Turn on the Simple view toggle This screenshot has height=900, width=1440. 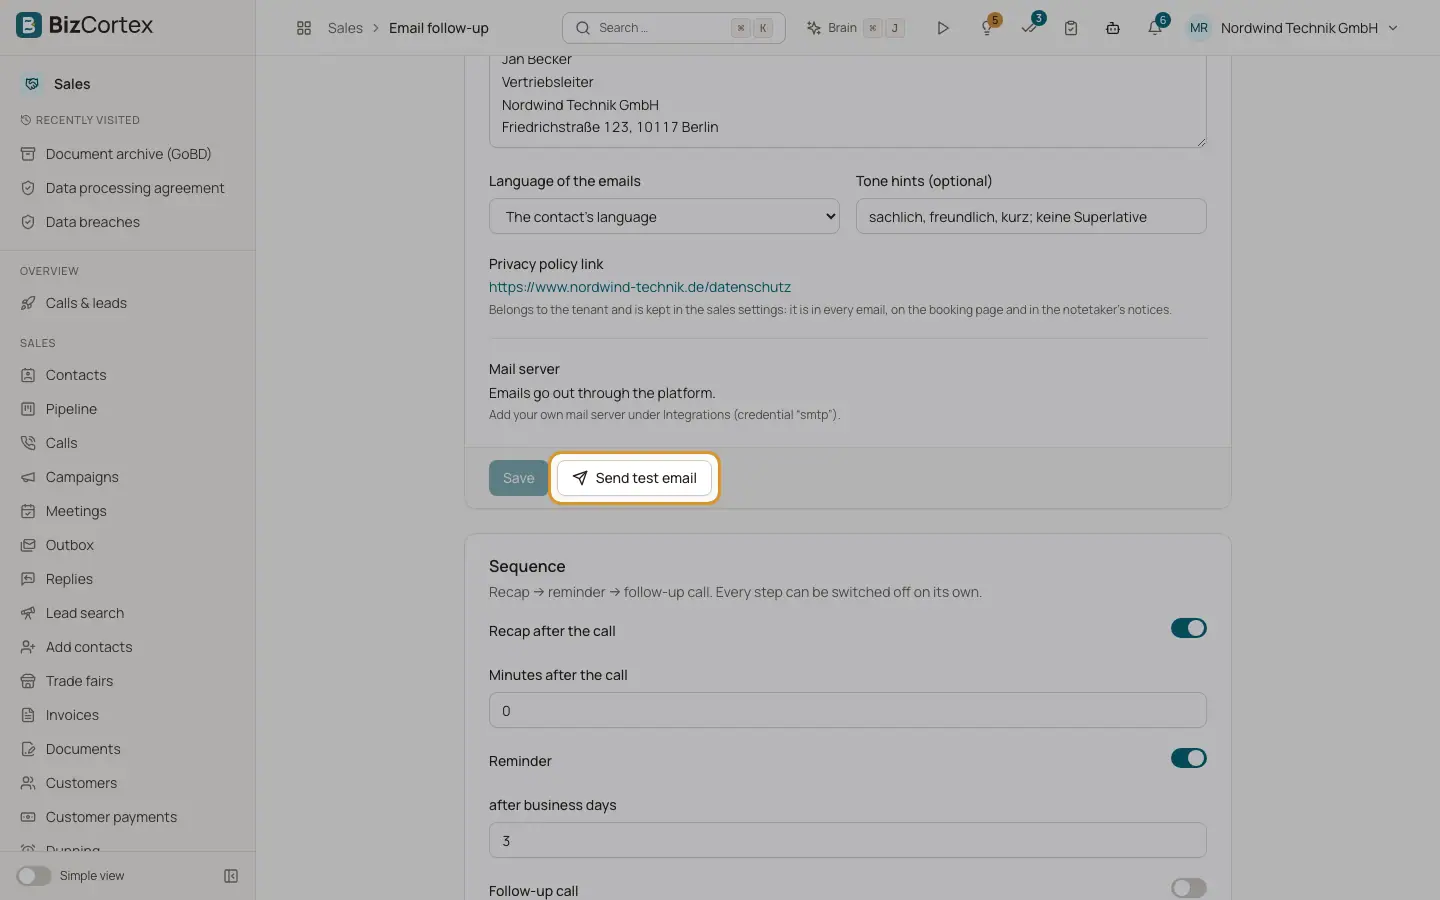click(33, 876)
